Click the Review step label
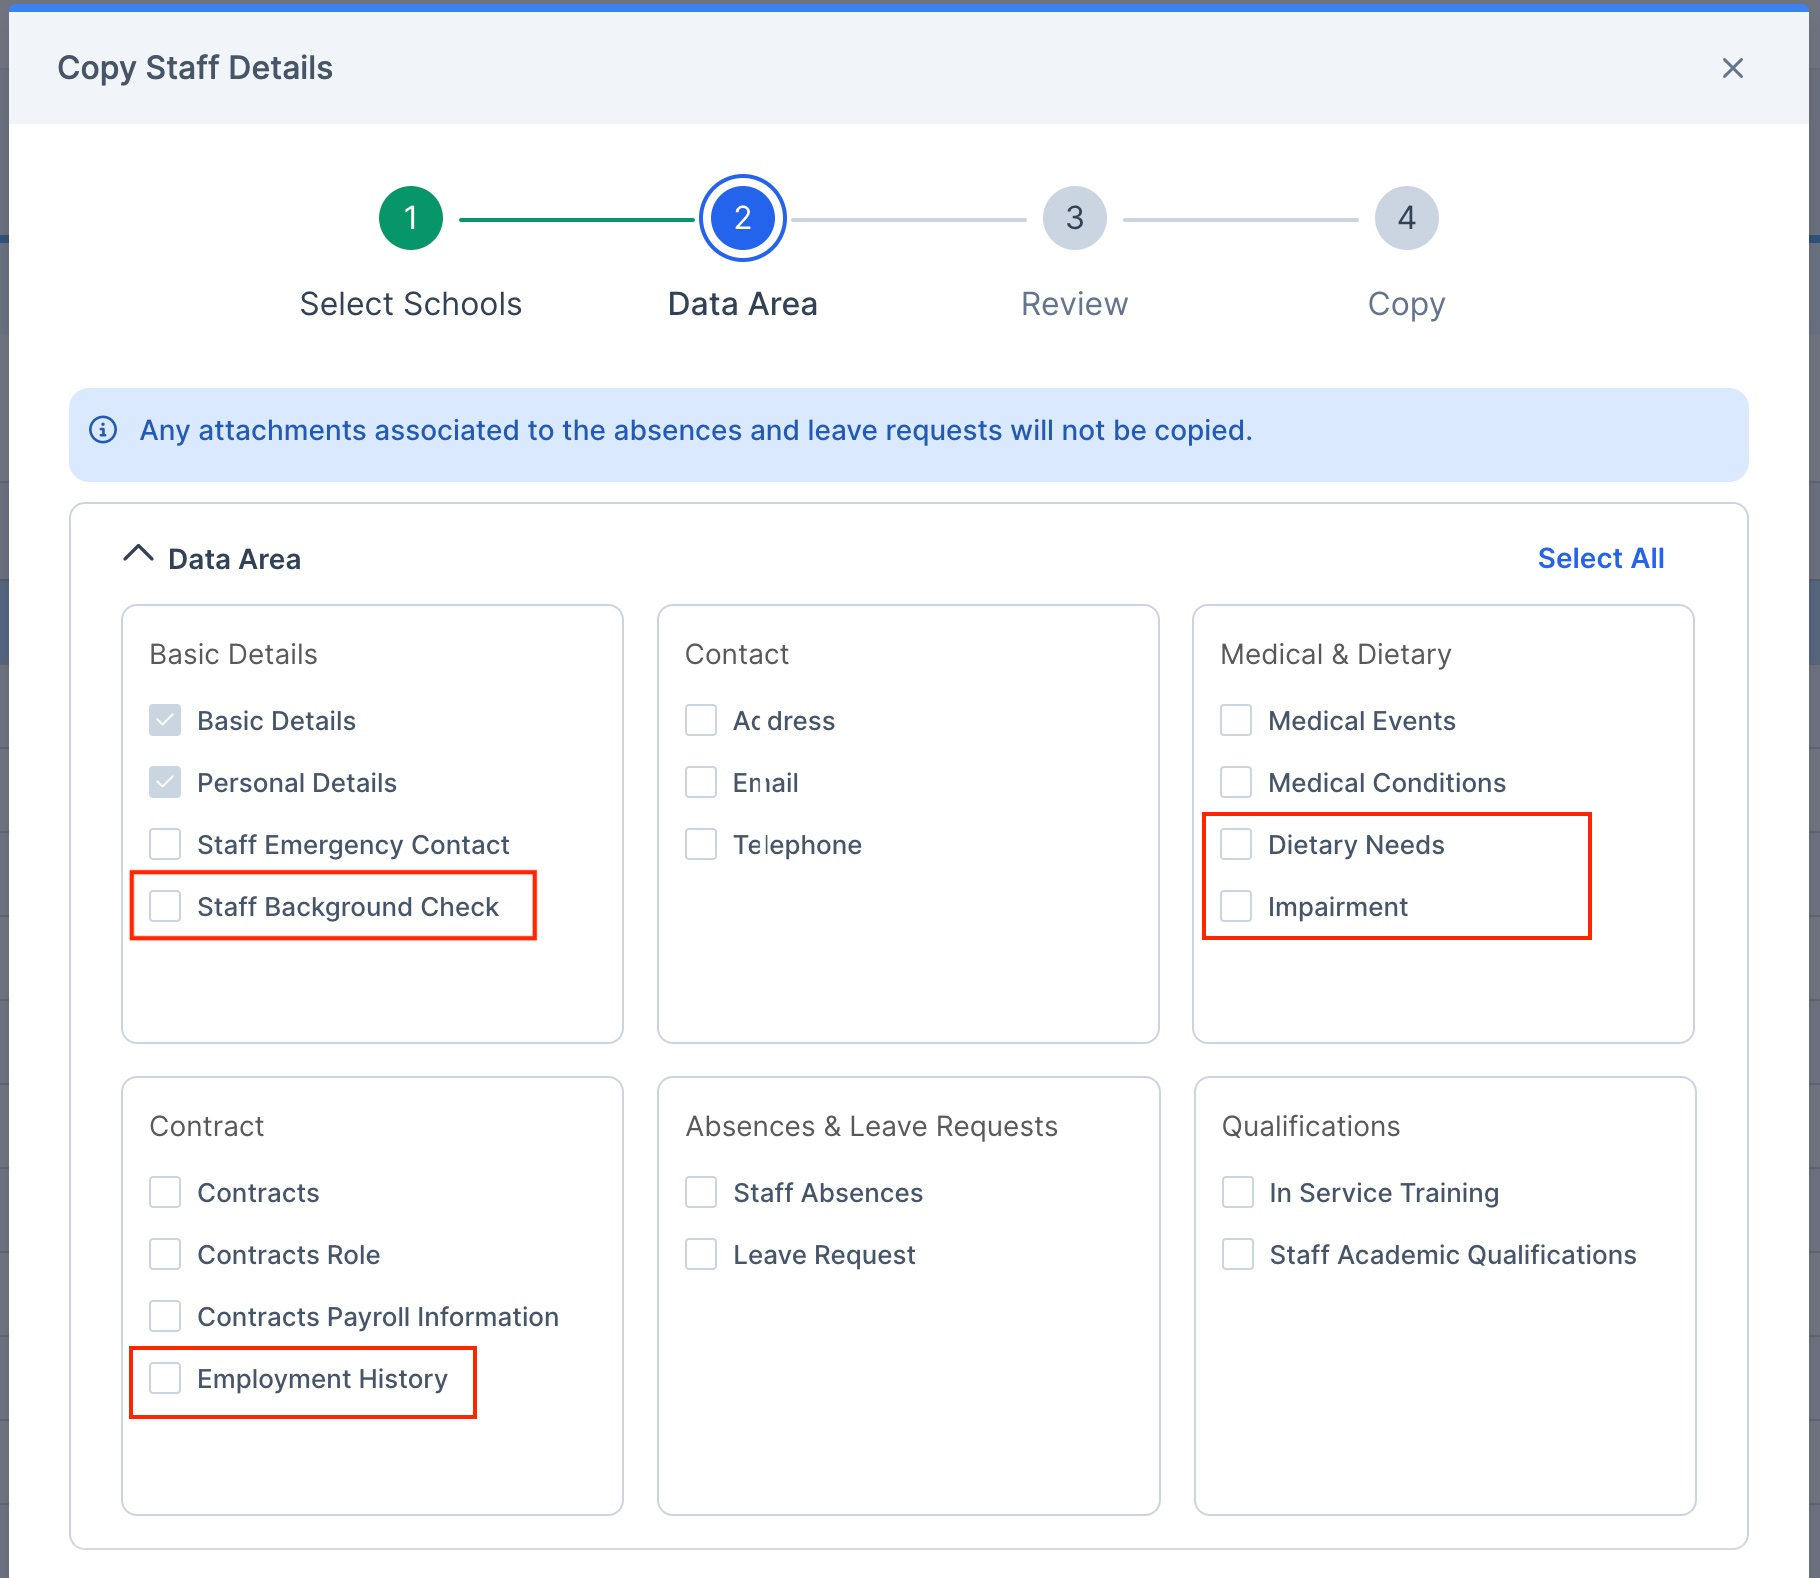This screenshot has height=1578, width=1820. click(1074, 304)
